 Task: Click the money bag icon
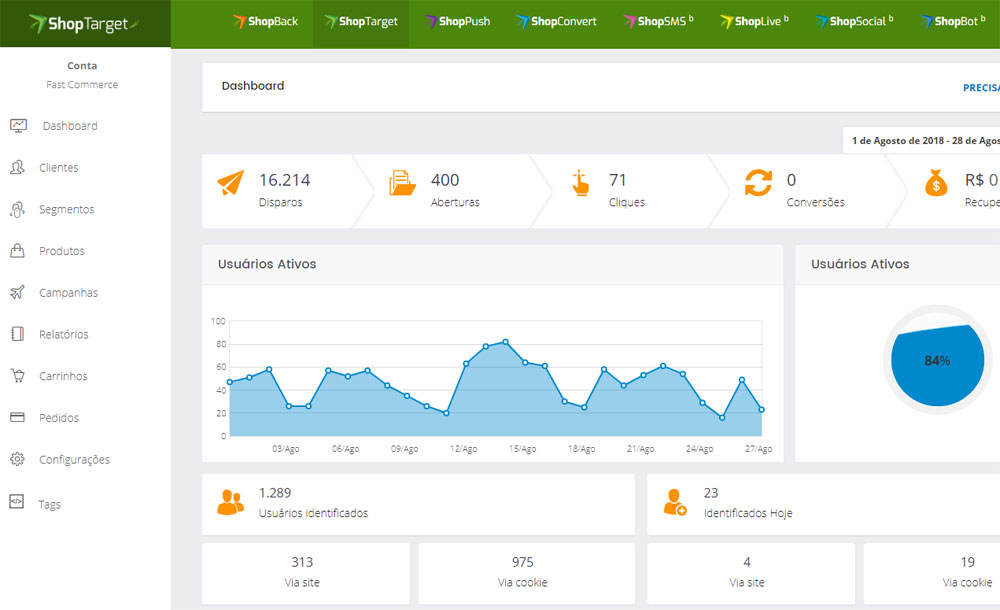[x=936, y=182]
